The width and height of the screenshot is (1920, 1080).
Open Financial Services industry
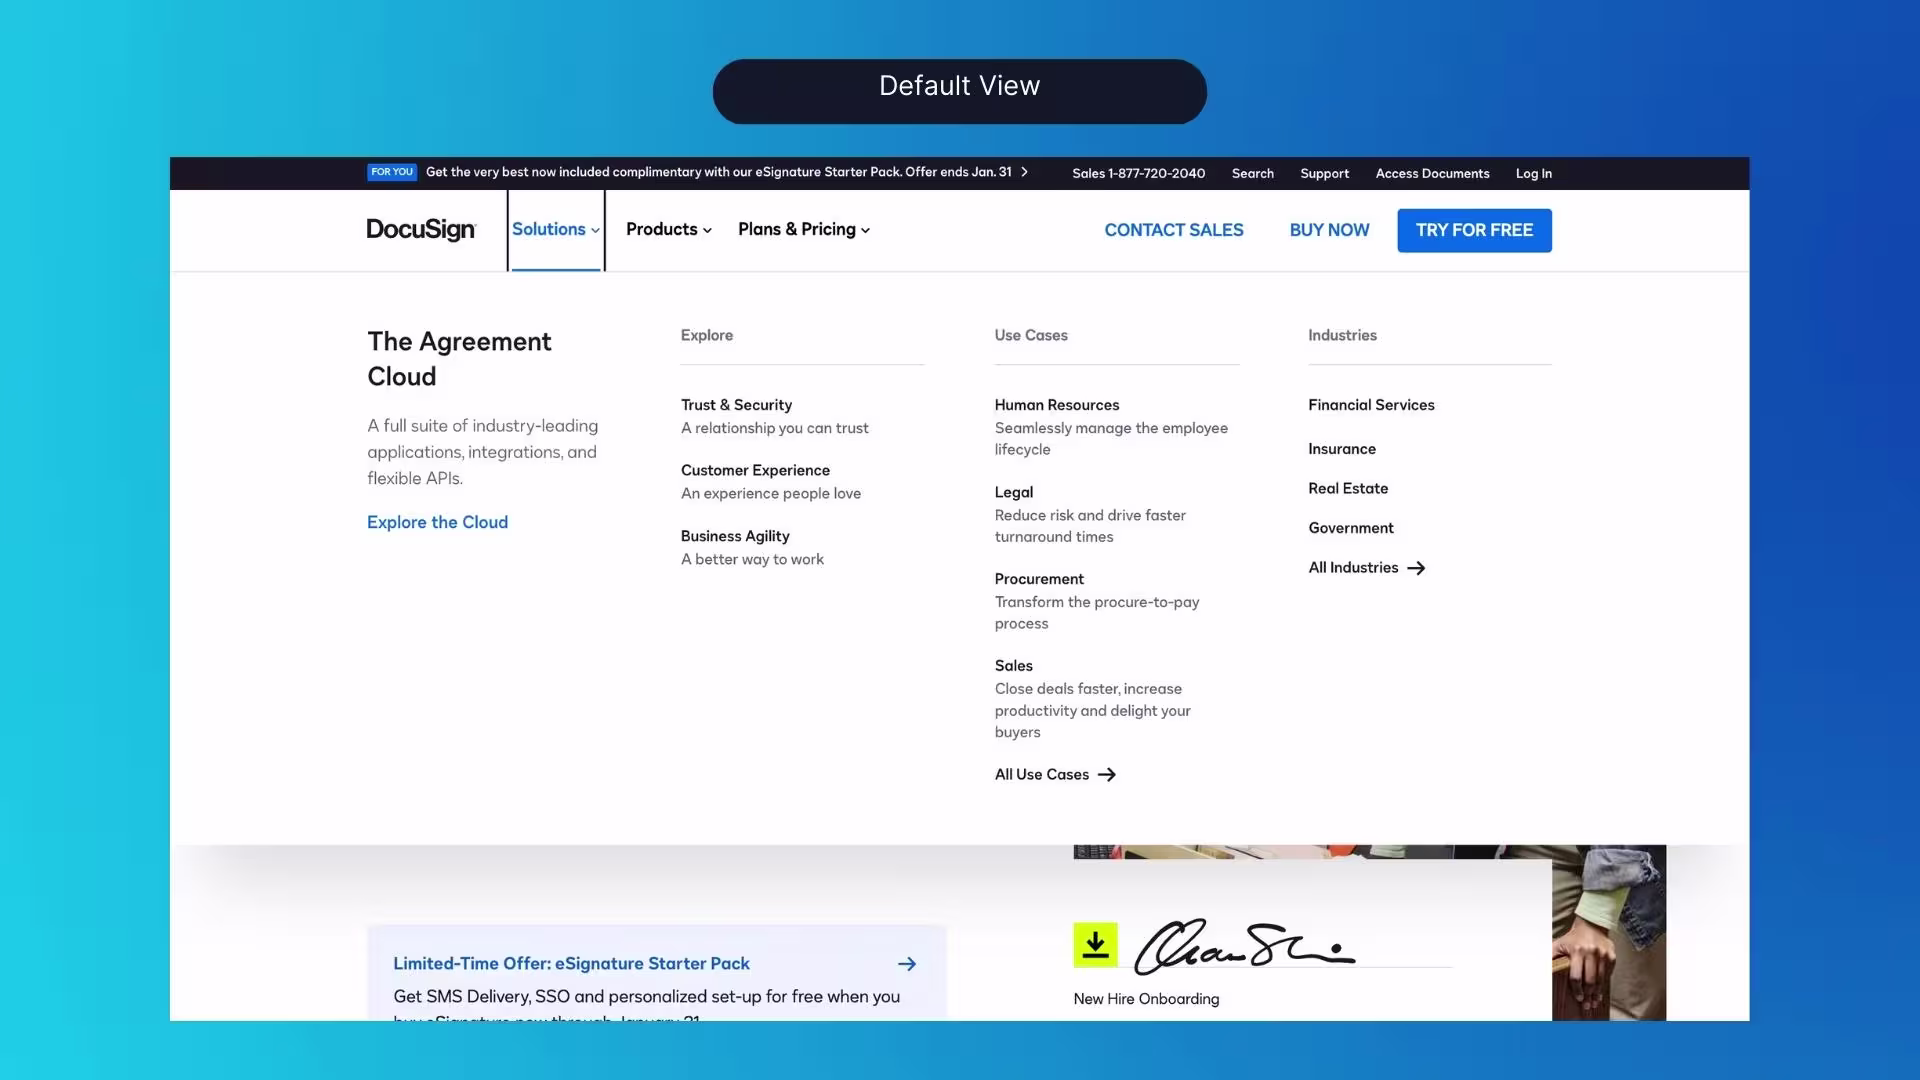pyautogui.click(x=1371, y=405)
